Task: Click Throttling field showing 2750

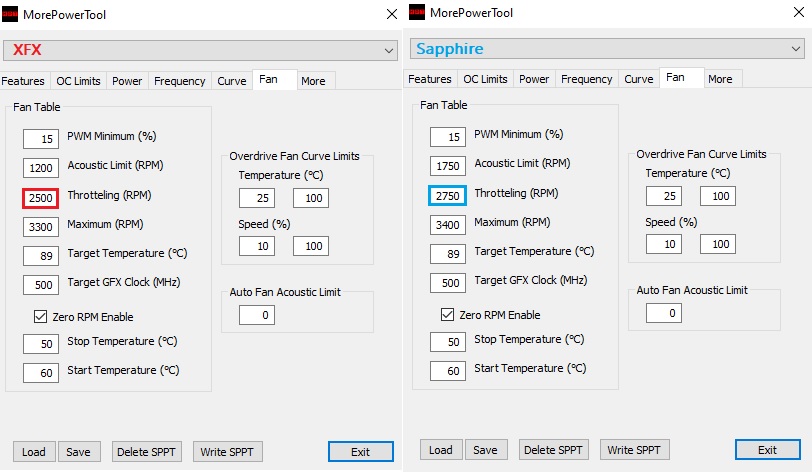Action: (x=447, y=196)
